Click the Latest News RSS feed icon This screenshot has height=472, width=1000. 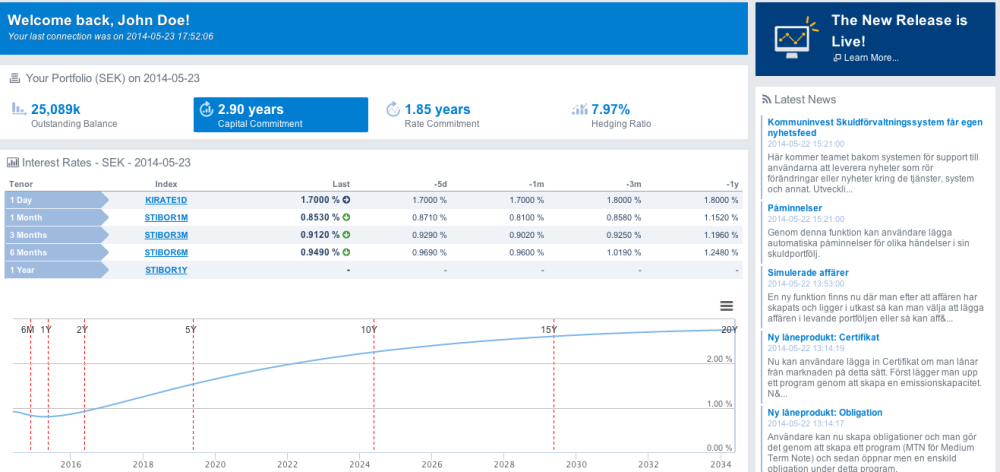766,100
